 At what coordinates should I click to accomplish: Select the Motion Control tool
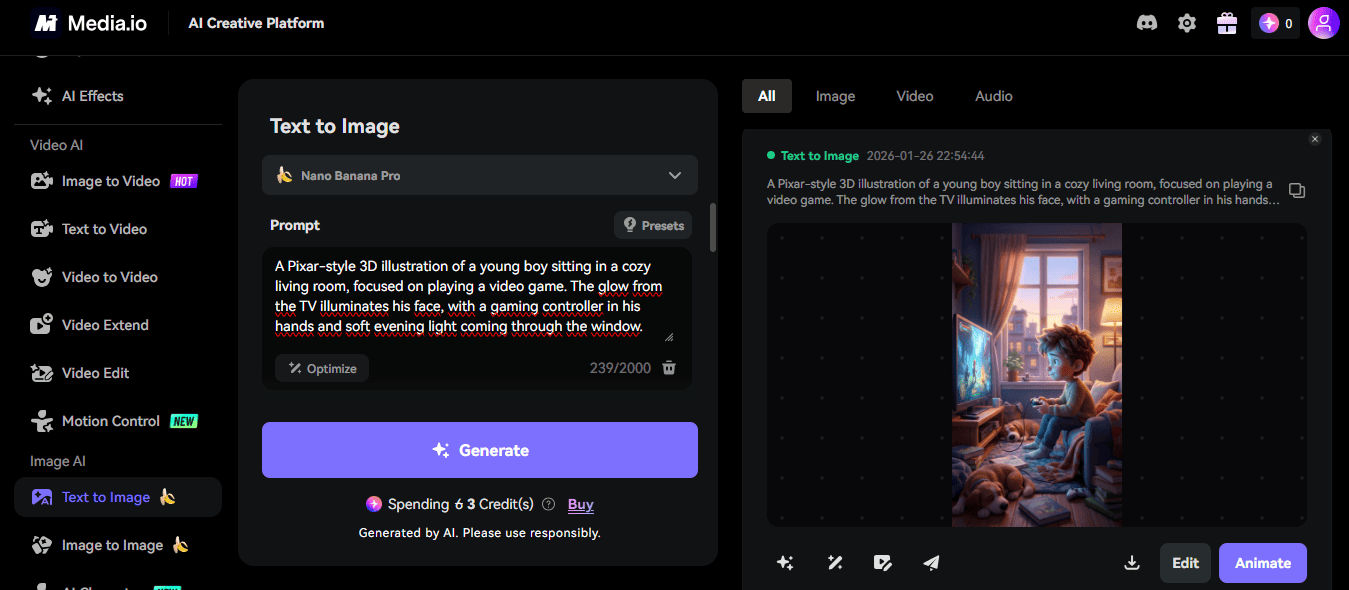110,420
